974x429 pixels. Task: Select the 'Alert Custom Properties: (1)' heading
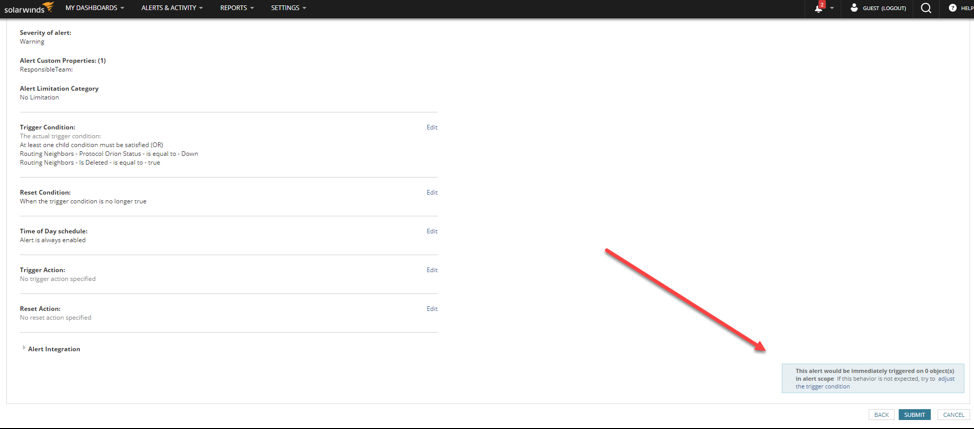tap(63, 61)
